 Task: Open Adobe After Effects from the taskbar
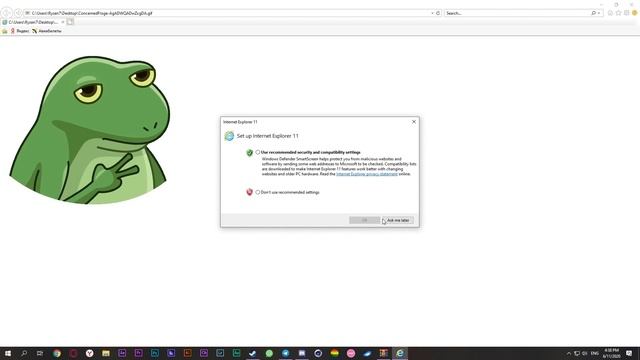click(122, 353)
